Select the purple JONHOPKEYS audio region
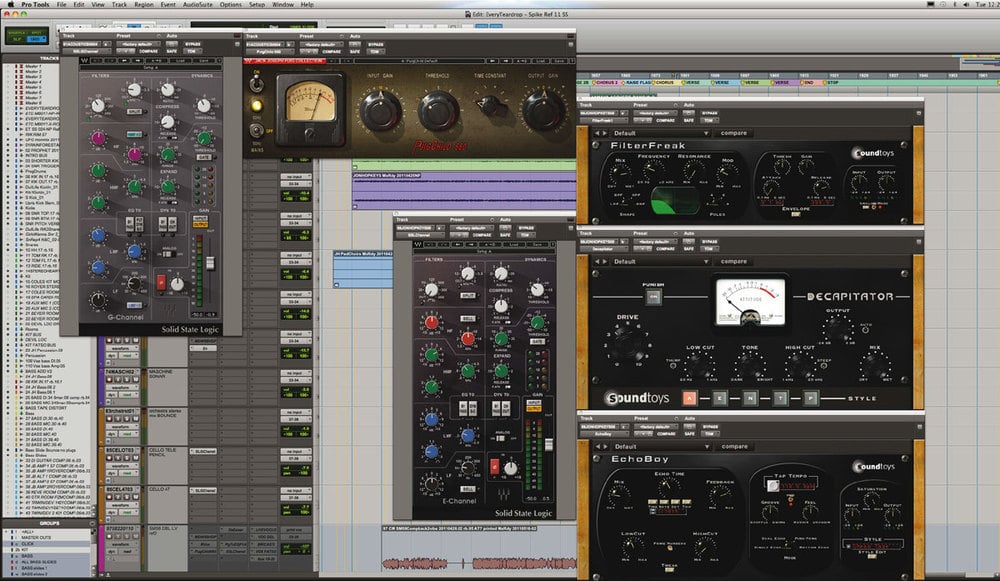The image size is (1000, 581). pos(463,190)
